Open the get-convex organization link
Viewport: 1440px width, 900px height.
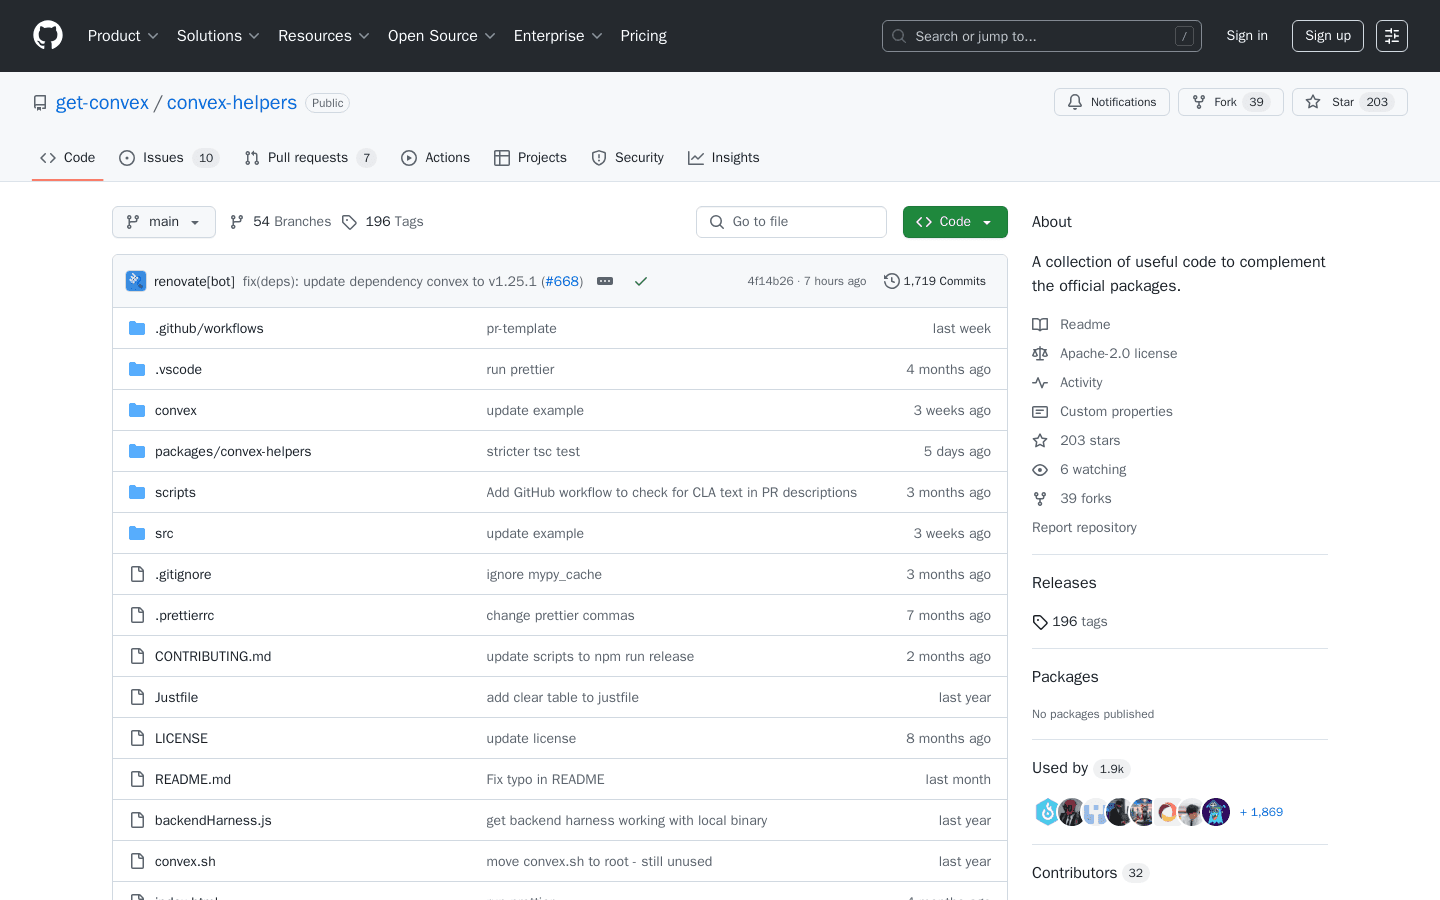coord(102,103)
